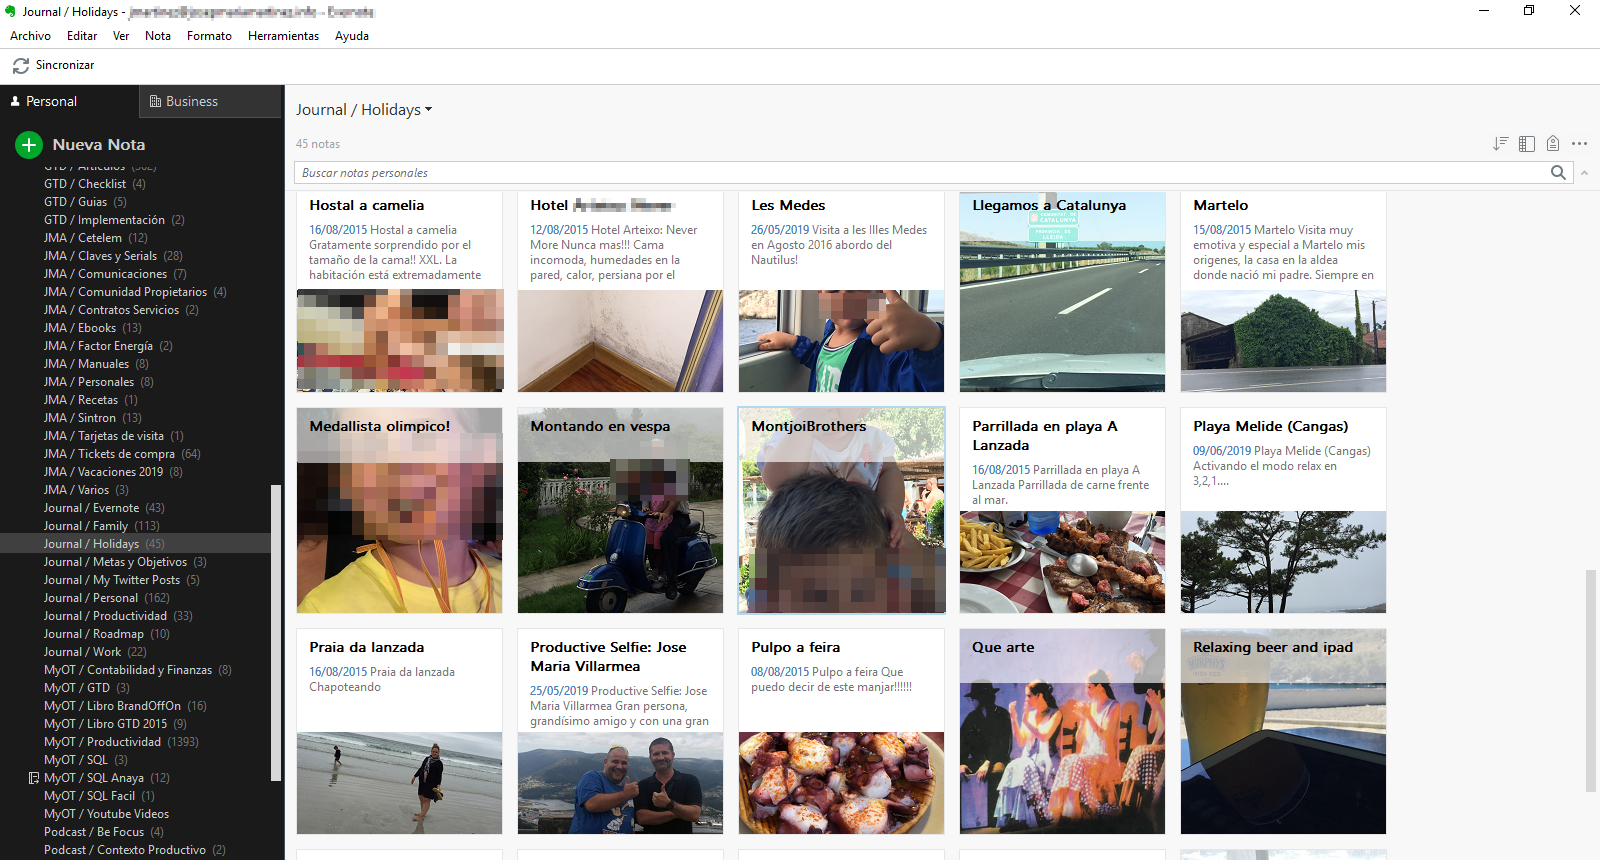Open the JMA / Vacaciones 2019 notebook
The height and width of the screenshot is (860, 1600).
click(x=103, y=472)
